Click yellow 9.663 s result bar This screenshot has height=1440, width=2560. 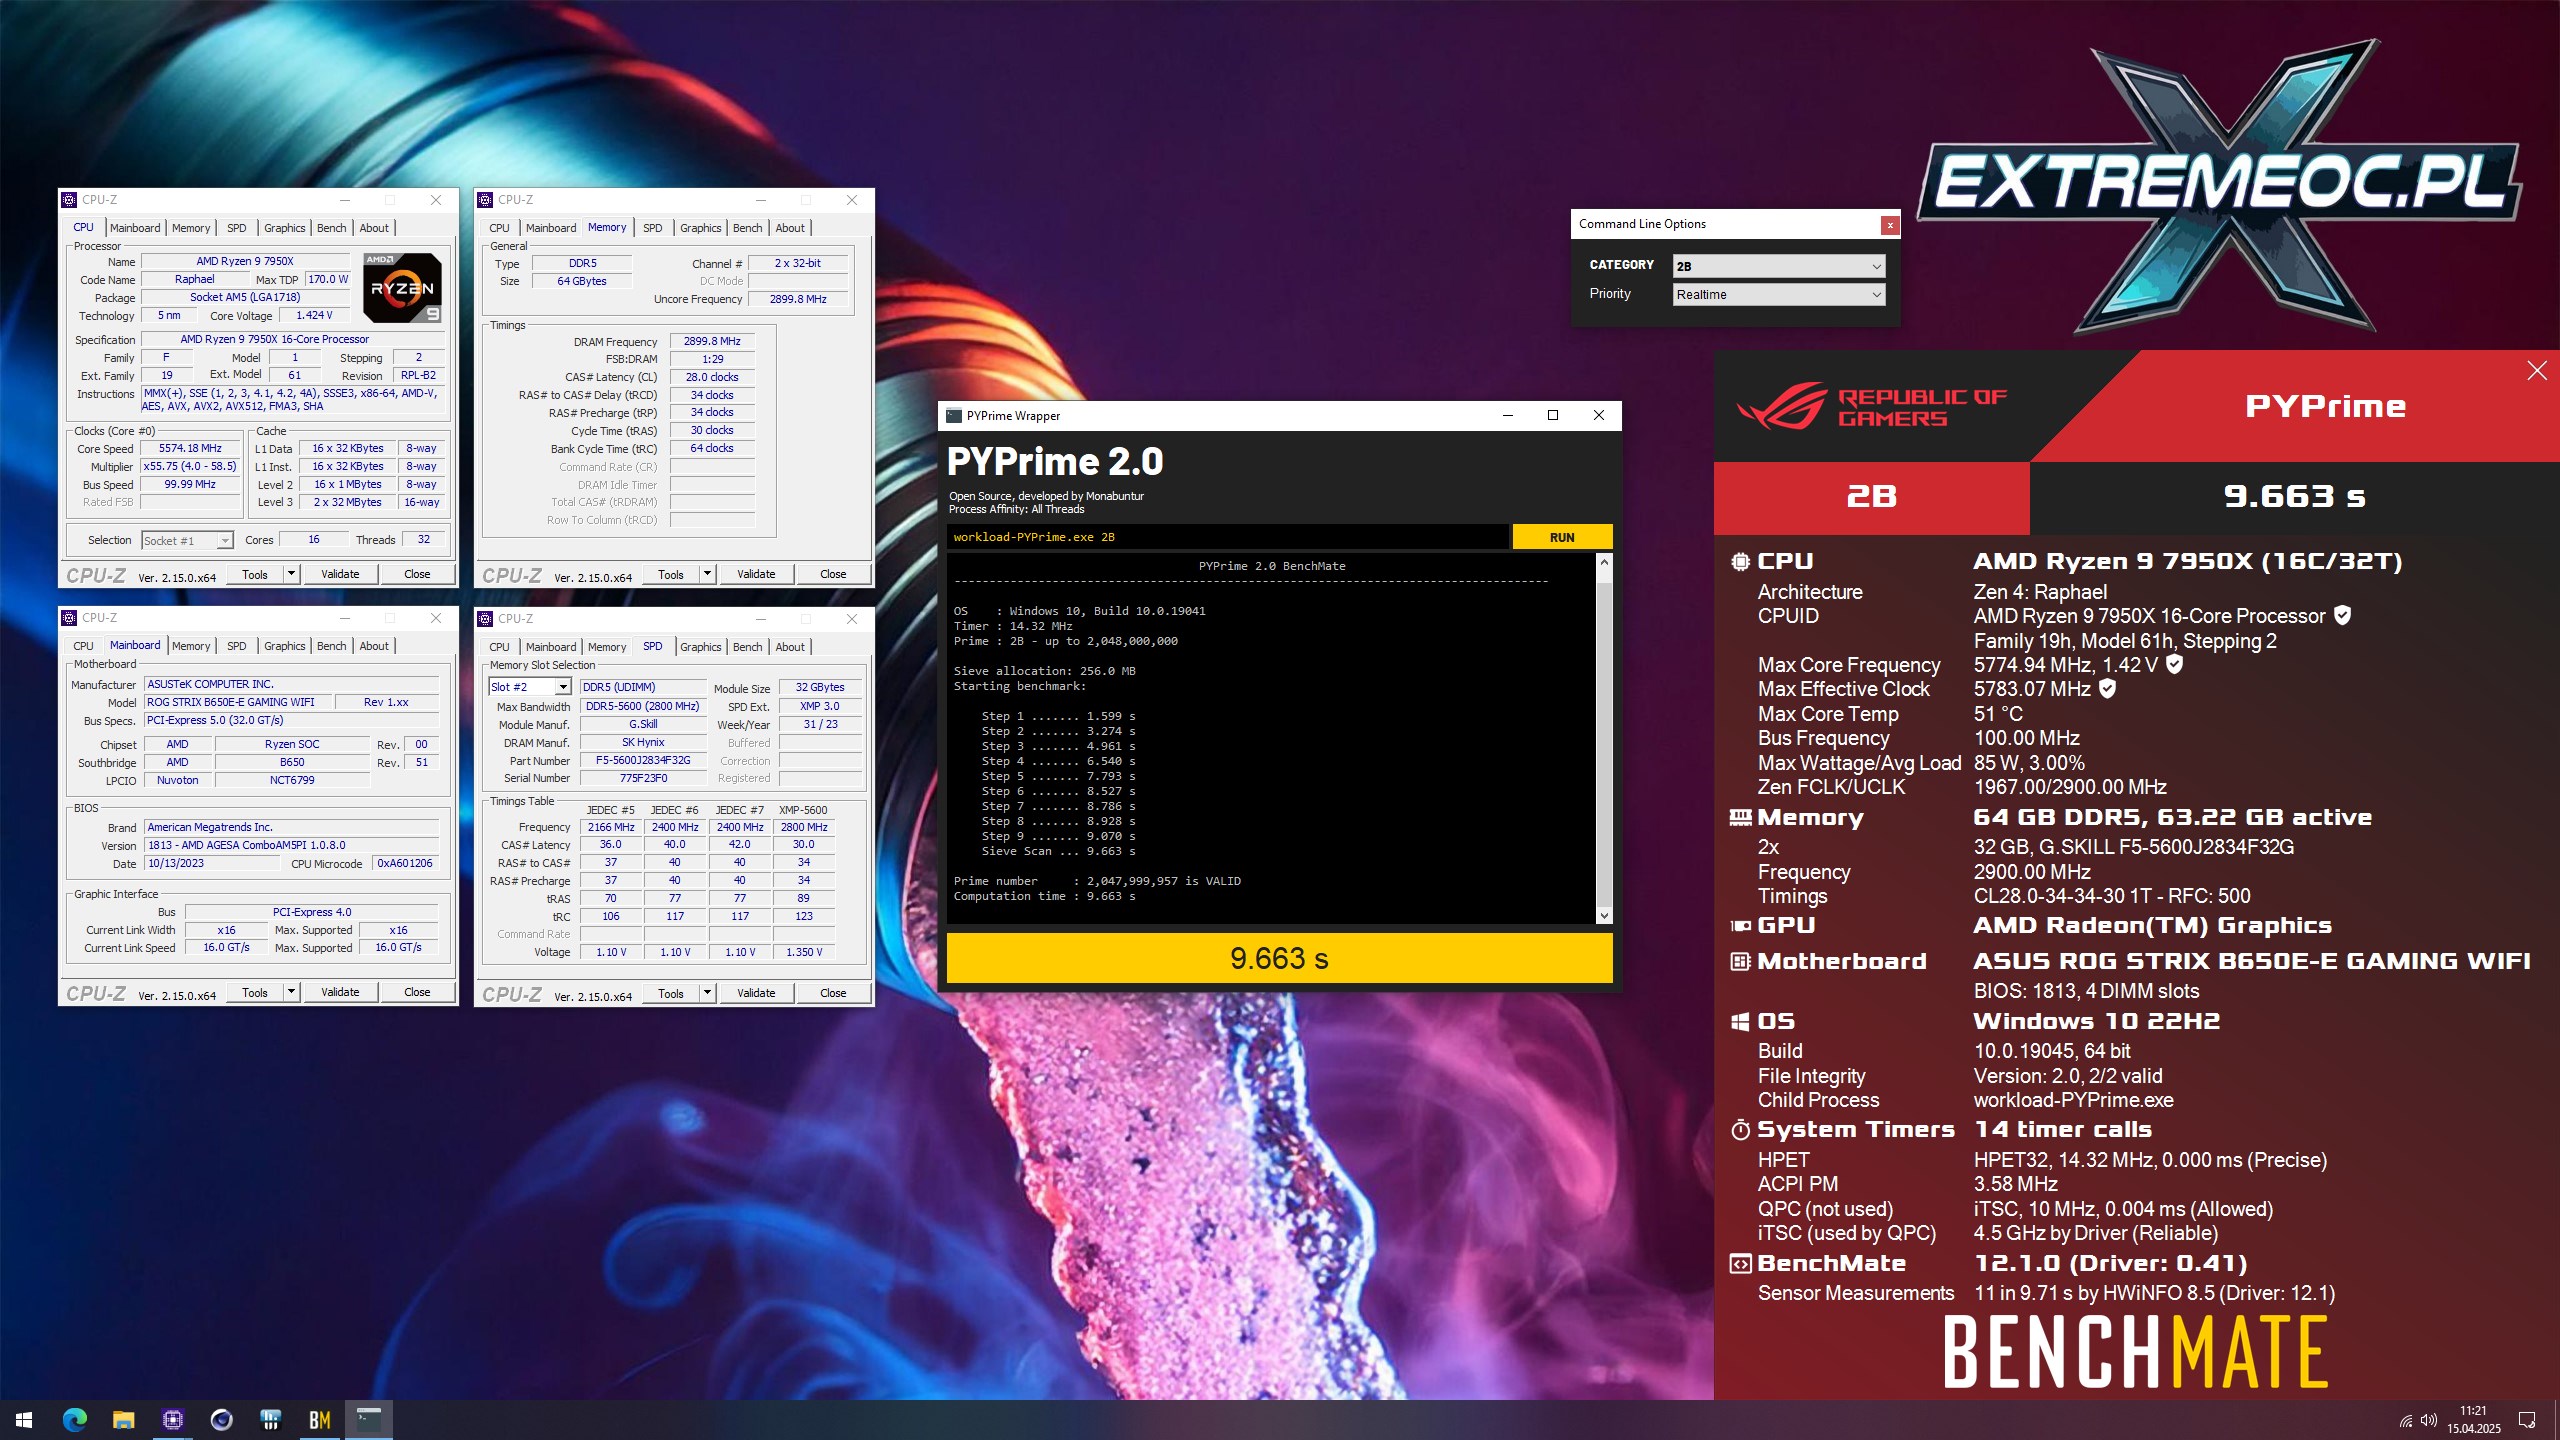(1279, 958)
